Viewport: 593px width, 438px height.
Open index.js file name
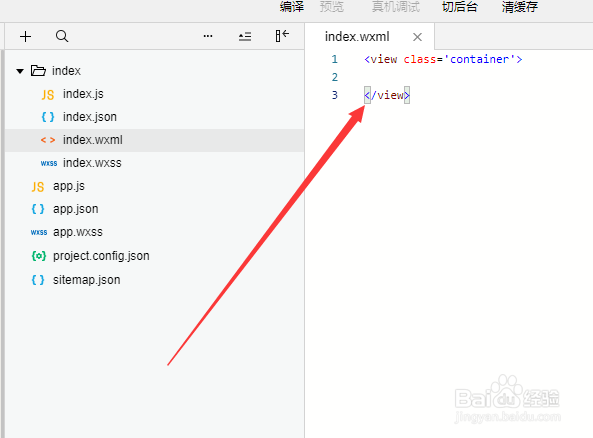[83, 94]
